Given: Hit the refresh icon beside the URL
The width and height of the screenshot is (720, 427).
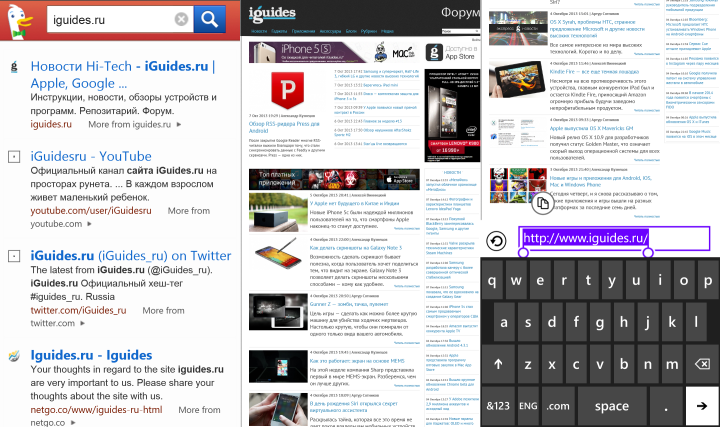Looking at the screenshot, I should 497,241.
